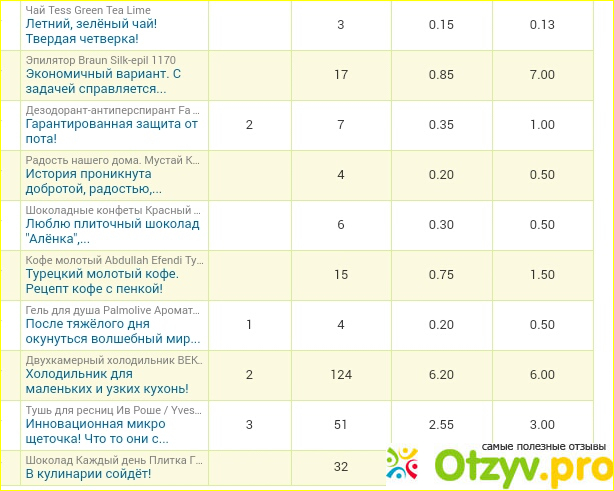Click product name 'Двухкамерный холодильник BEK'
The height and width of the screenshot is (491, 614).
(113, 360)
